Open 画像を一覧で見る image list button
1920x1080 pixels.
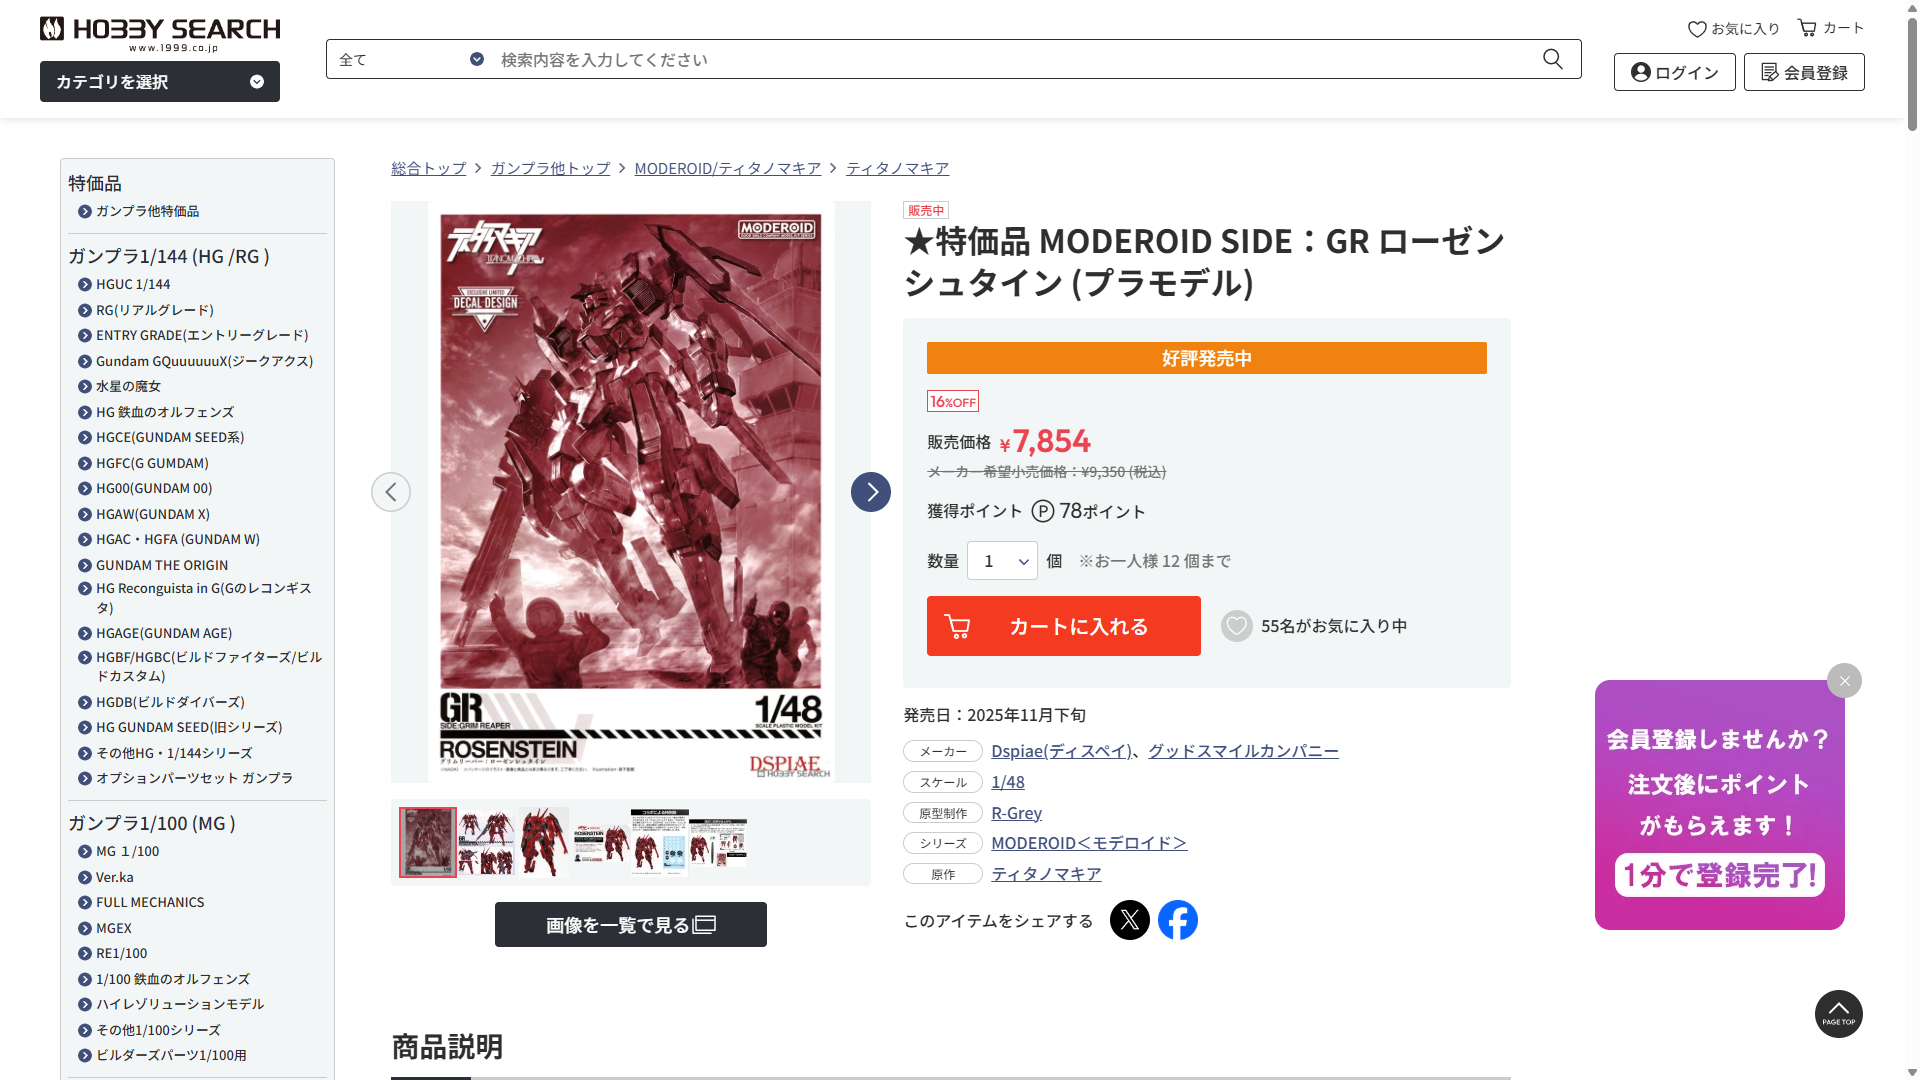(x=631, y=925)
